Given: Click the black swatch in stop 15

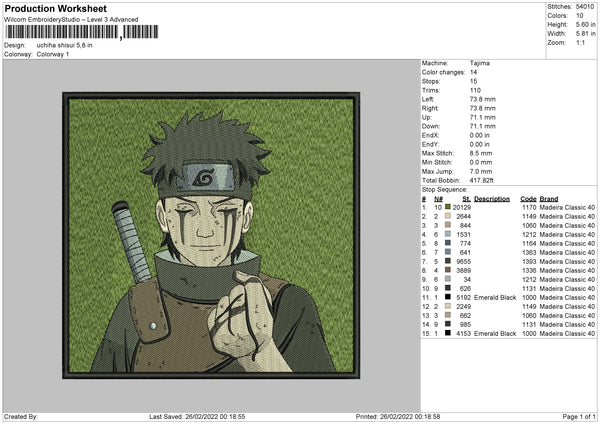Looking at the screenshot, I should pos(447,333).
